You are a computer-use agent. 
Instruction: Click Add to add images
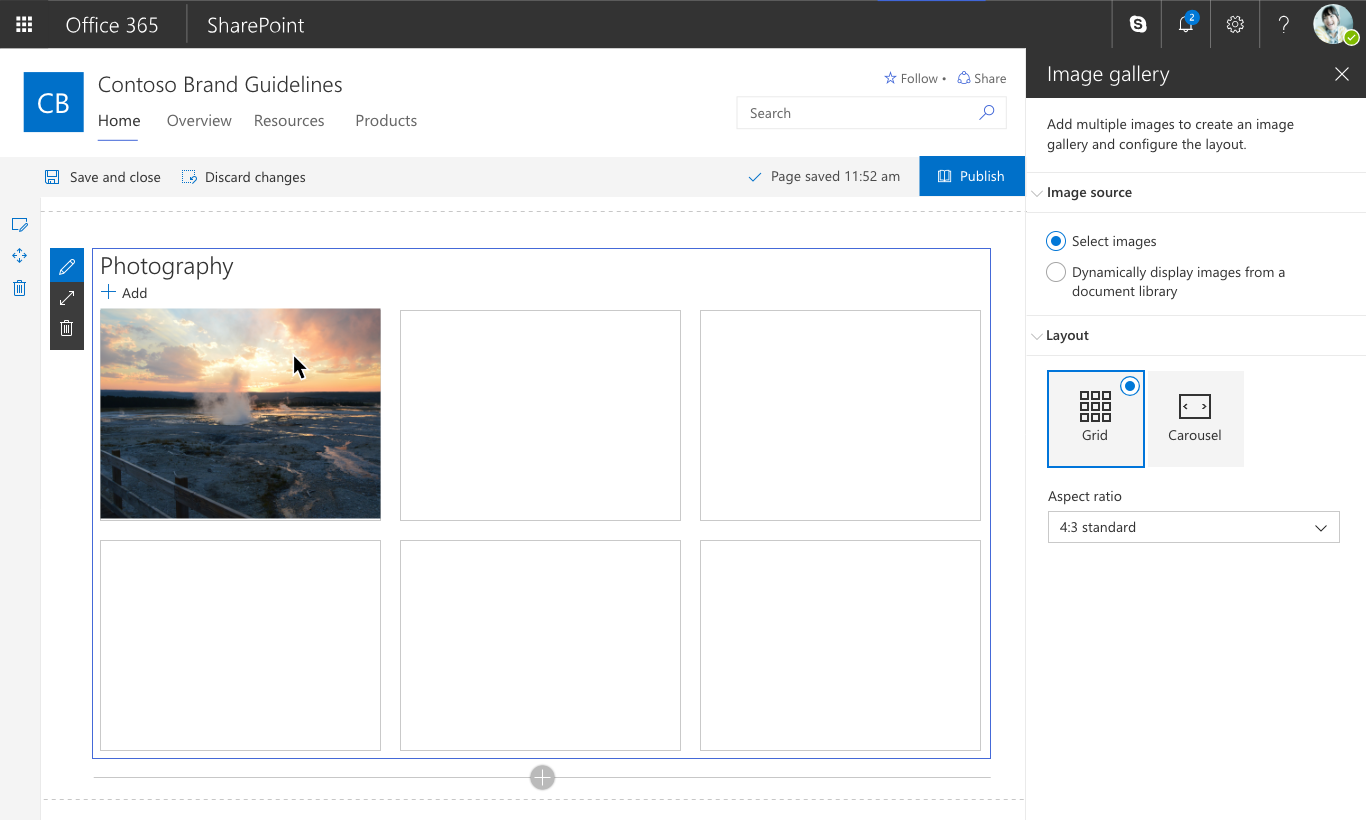pos(124,293)
